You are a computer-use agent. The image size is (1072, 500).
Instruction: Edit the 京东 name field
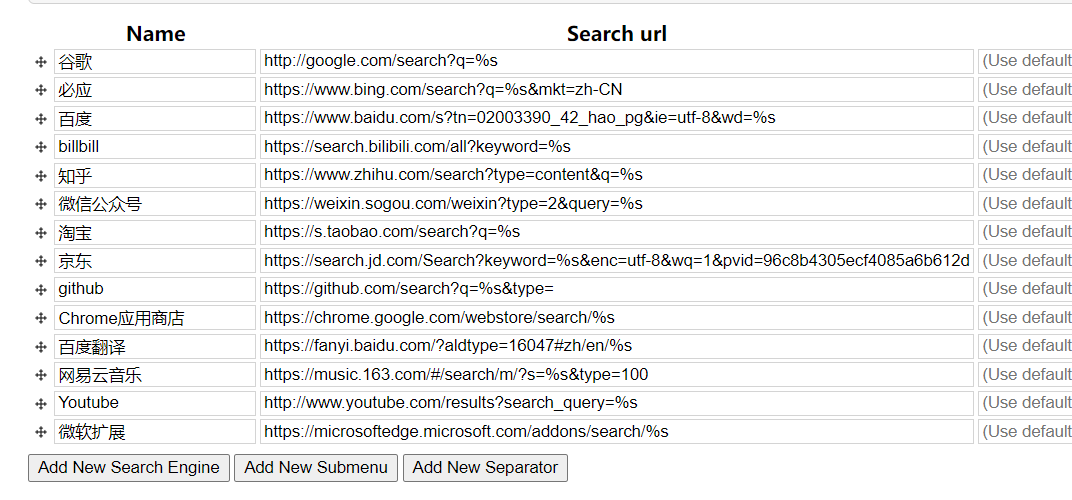(155, 261)
